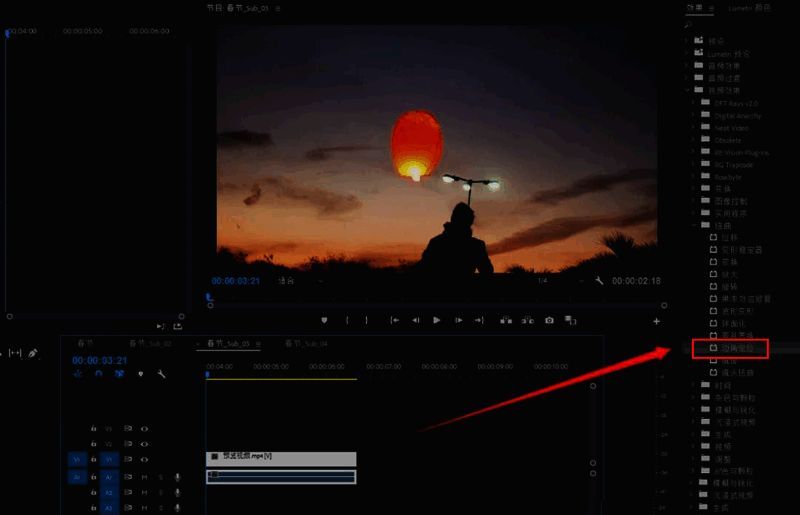Toggle lock on the V3 track
Image resolution: width=800 pixels, height=515 pixels.
click(93, 428)
